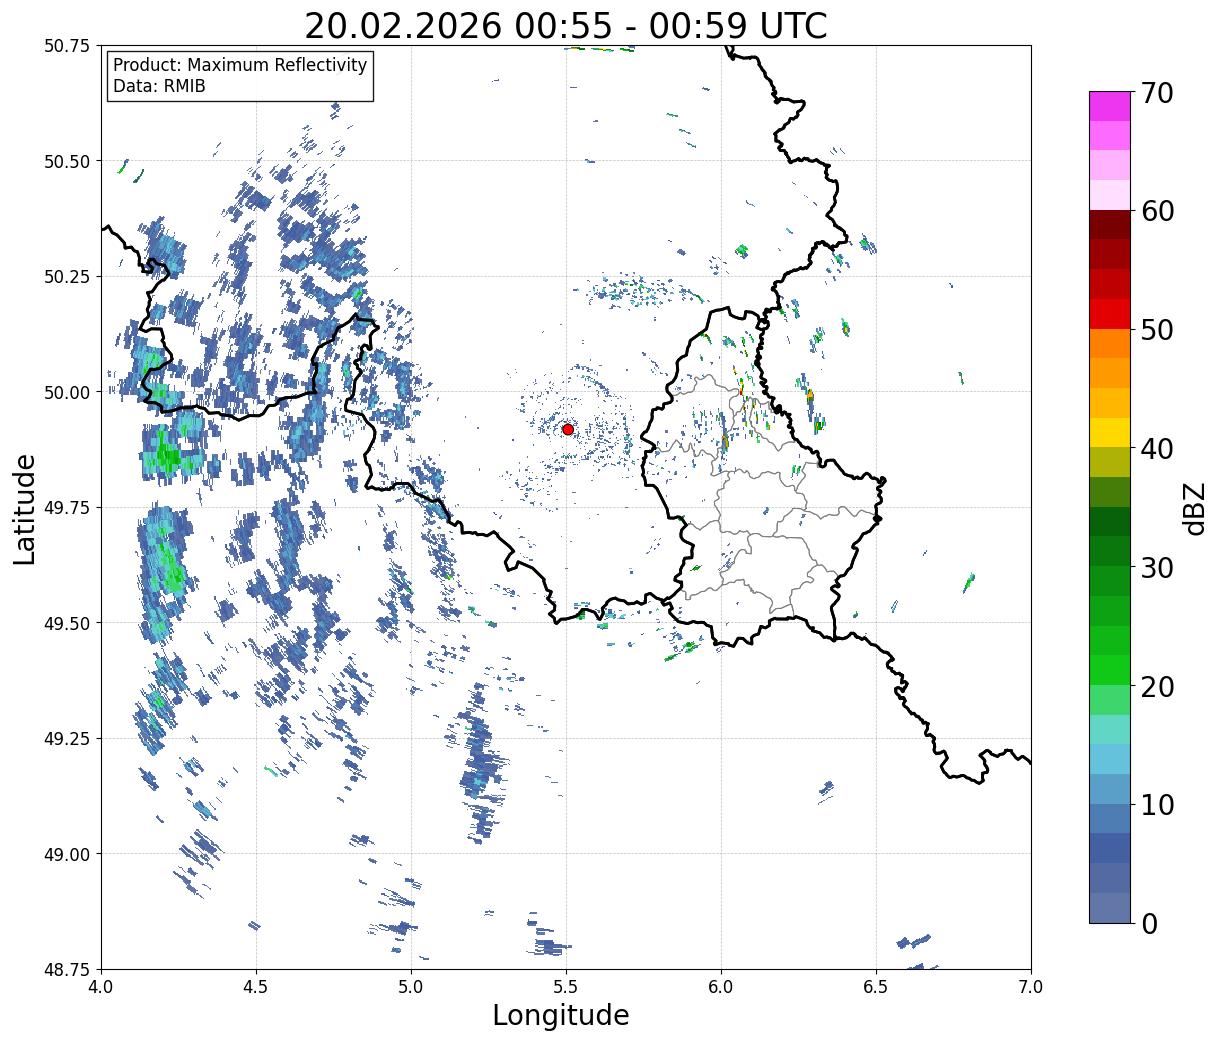Click the colorbar tick label 40
This screenshot has width=1219, height=1040.
coord(1157,448)
